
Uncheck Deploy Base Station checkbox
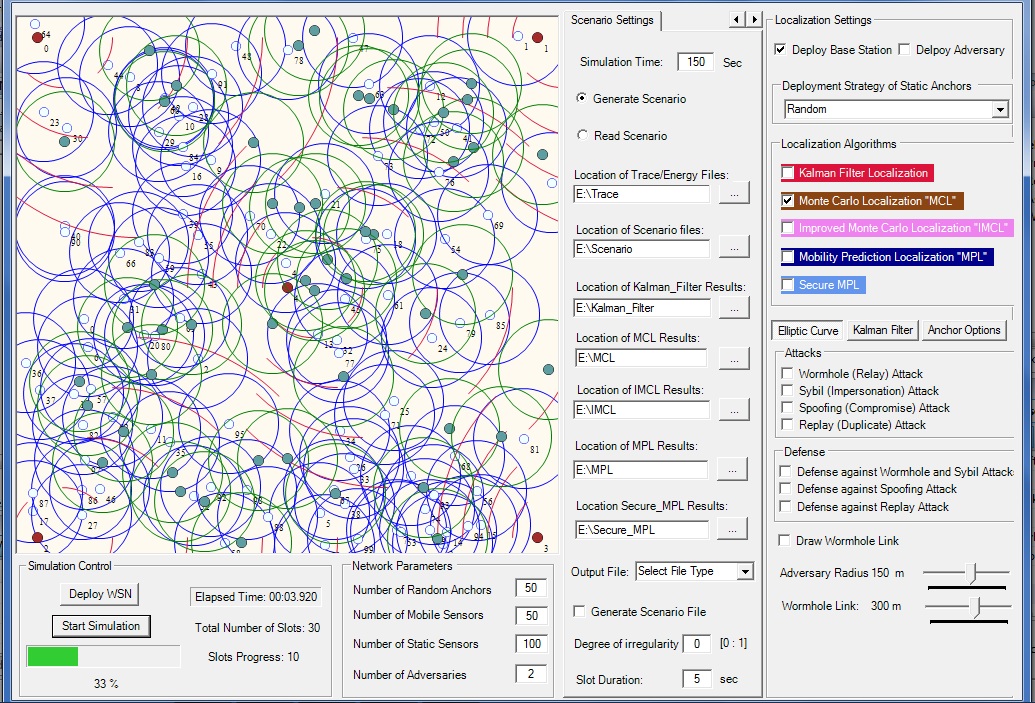click(x=780, y=50)
